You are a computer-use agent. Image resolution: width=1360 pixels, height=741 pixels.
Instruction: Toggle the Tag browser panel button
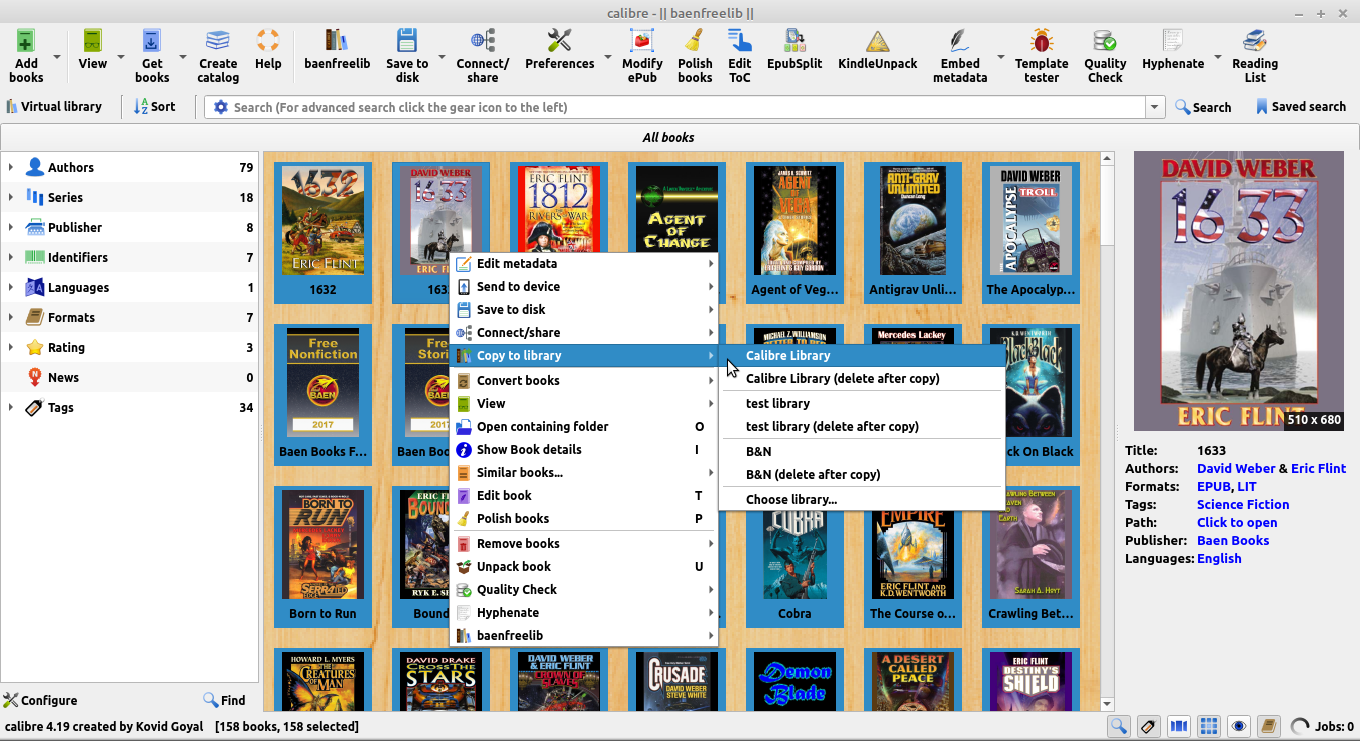tap(1148, 727)
